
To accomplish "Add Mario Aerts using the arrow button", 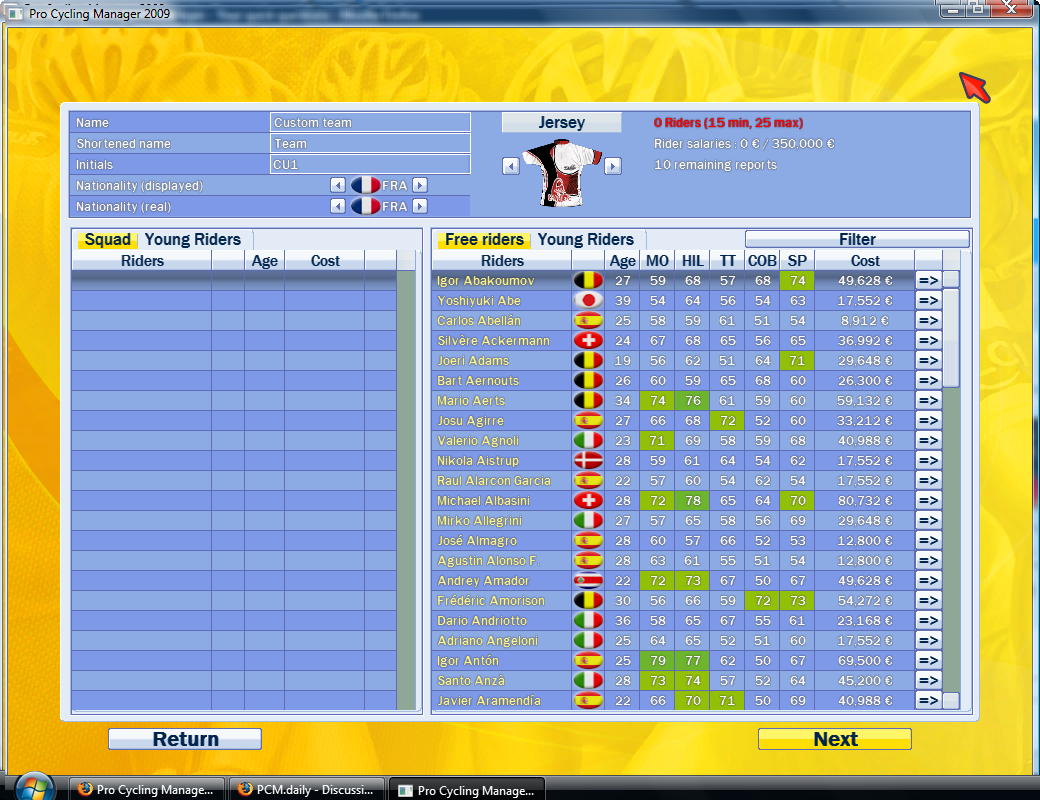I will [928, 401].
